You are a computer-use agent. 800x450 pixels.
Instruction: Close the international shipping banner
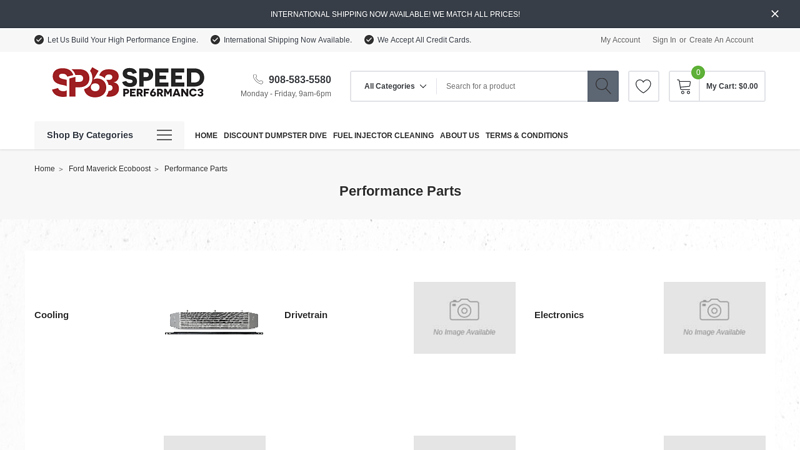(774, 14)
